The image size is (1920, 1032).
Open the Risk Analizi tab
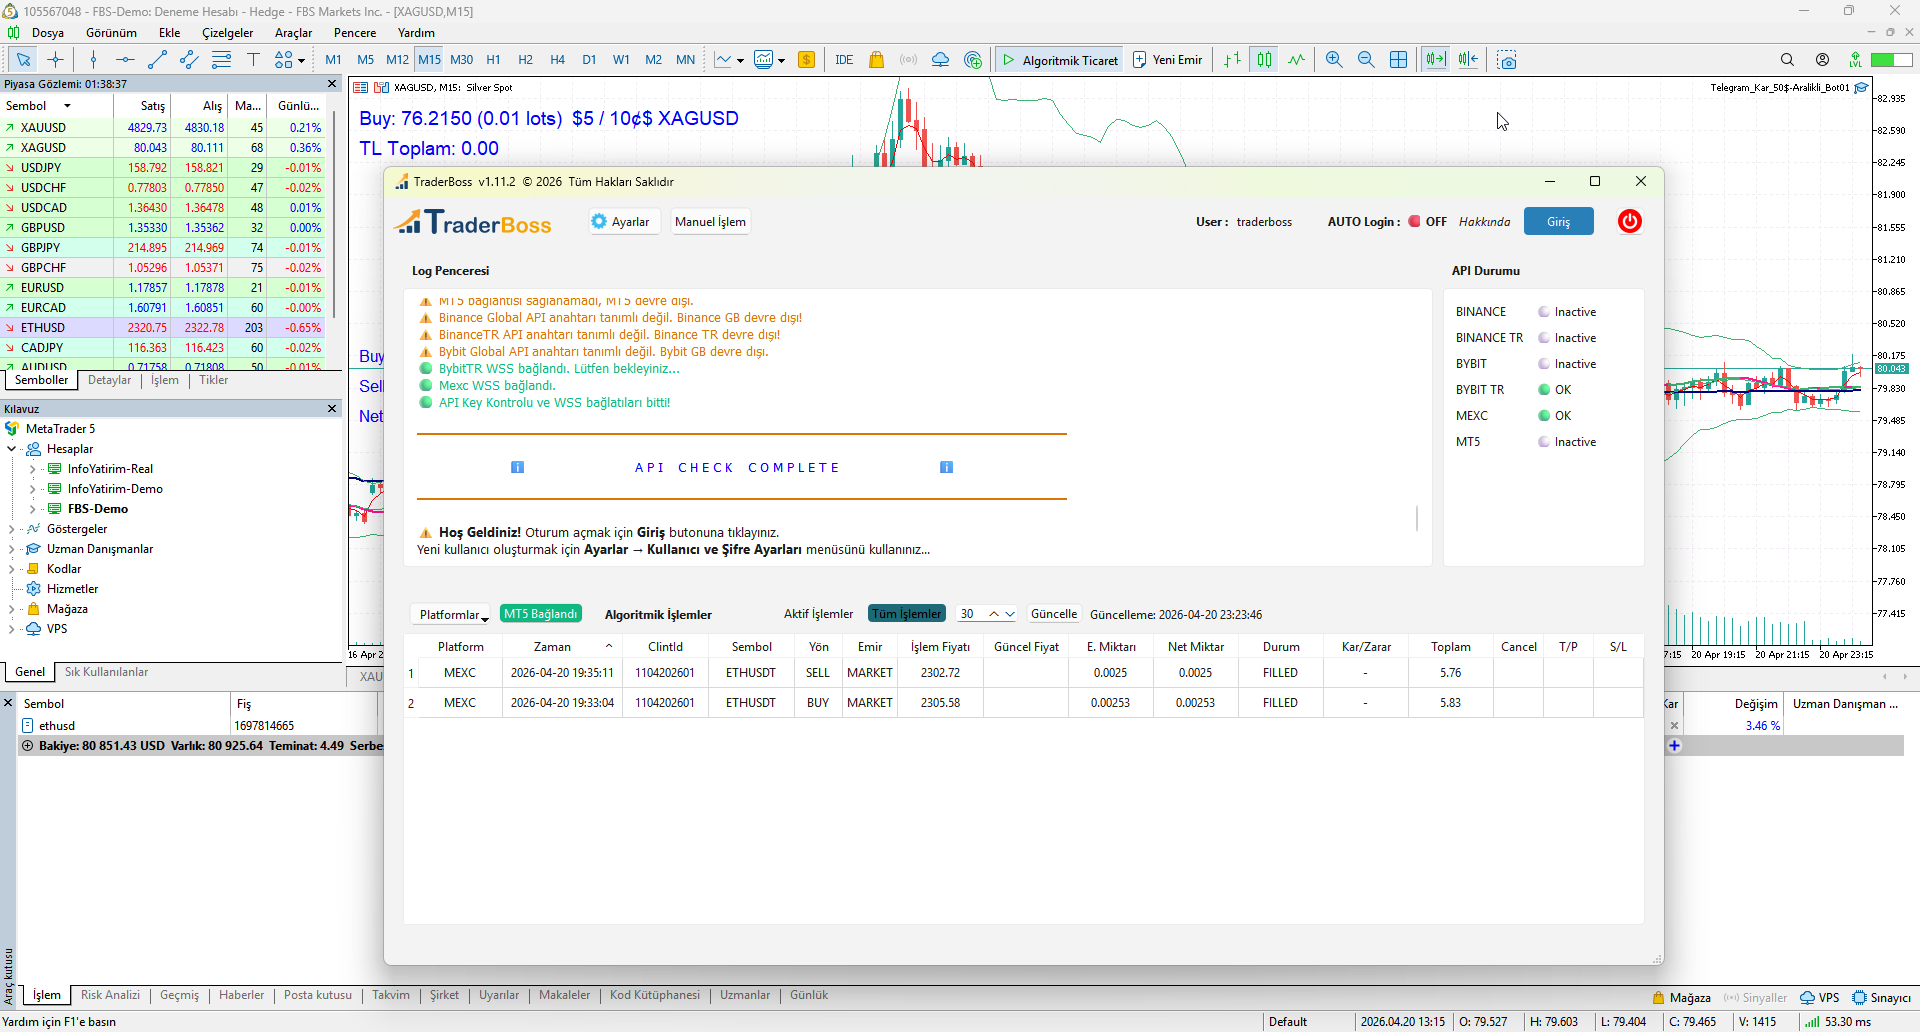pyautogui.click(x=110, y=995)
